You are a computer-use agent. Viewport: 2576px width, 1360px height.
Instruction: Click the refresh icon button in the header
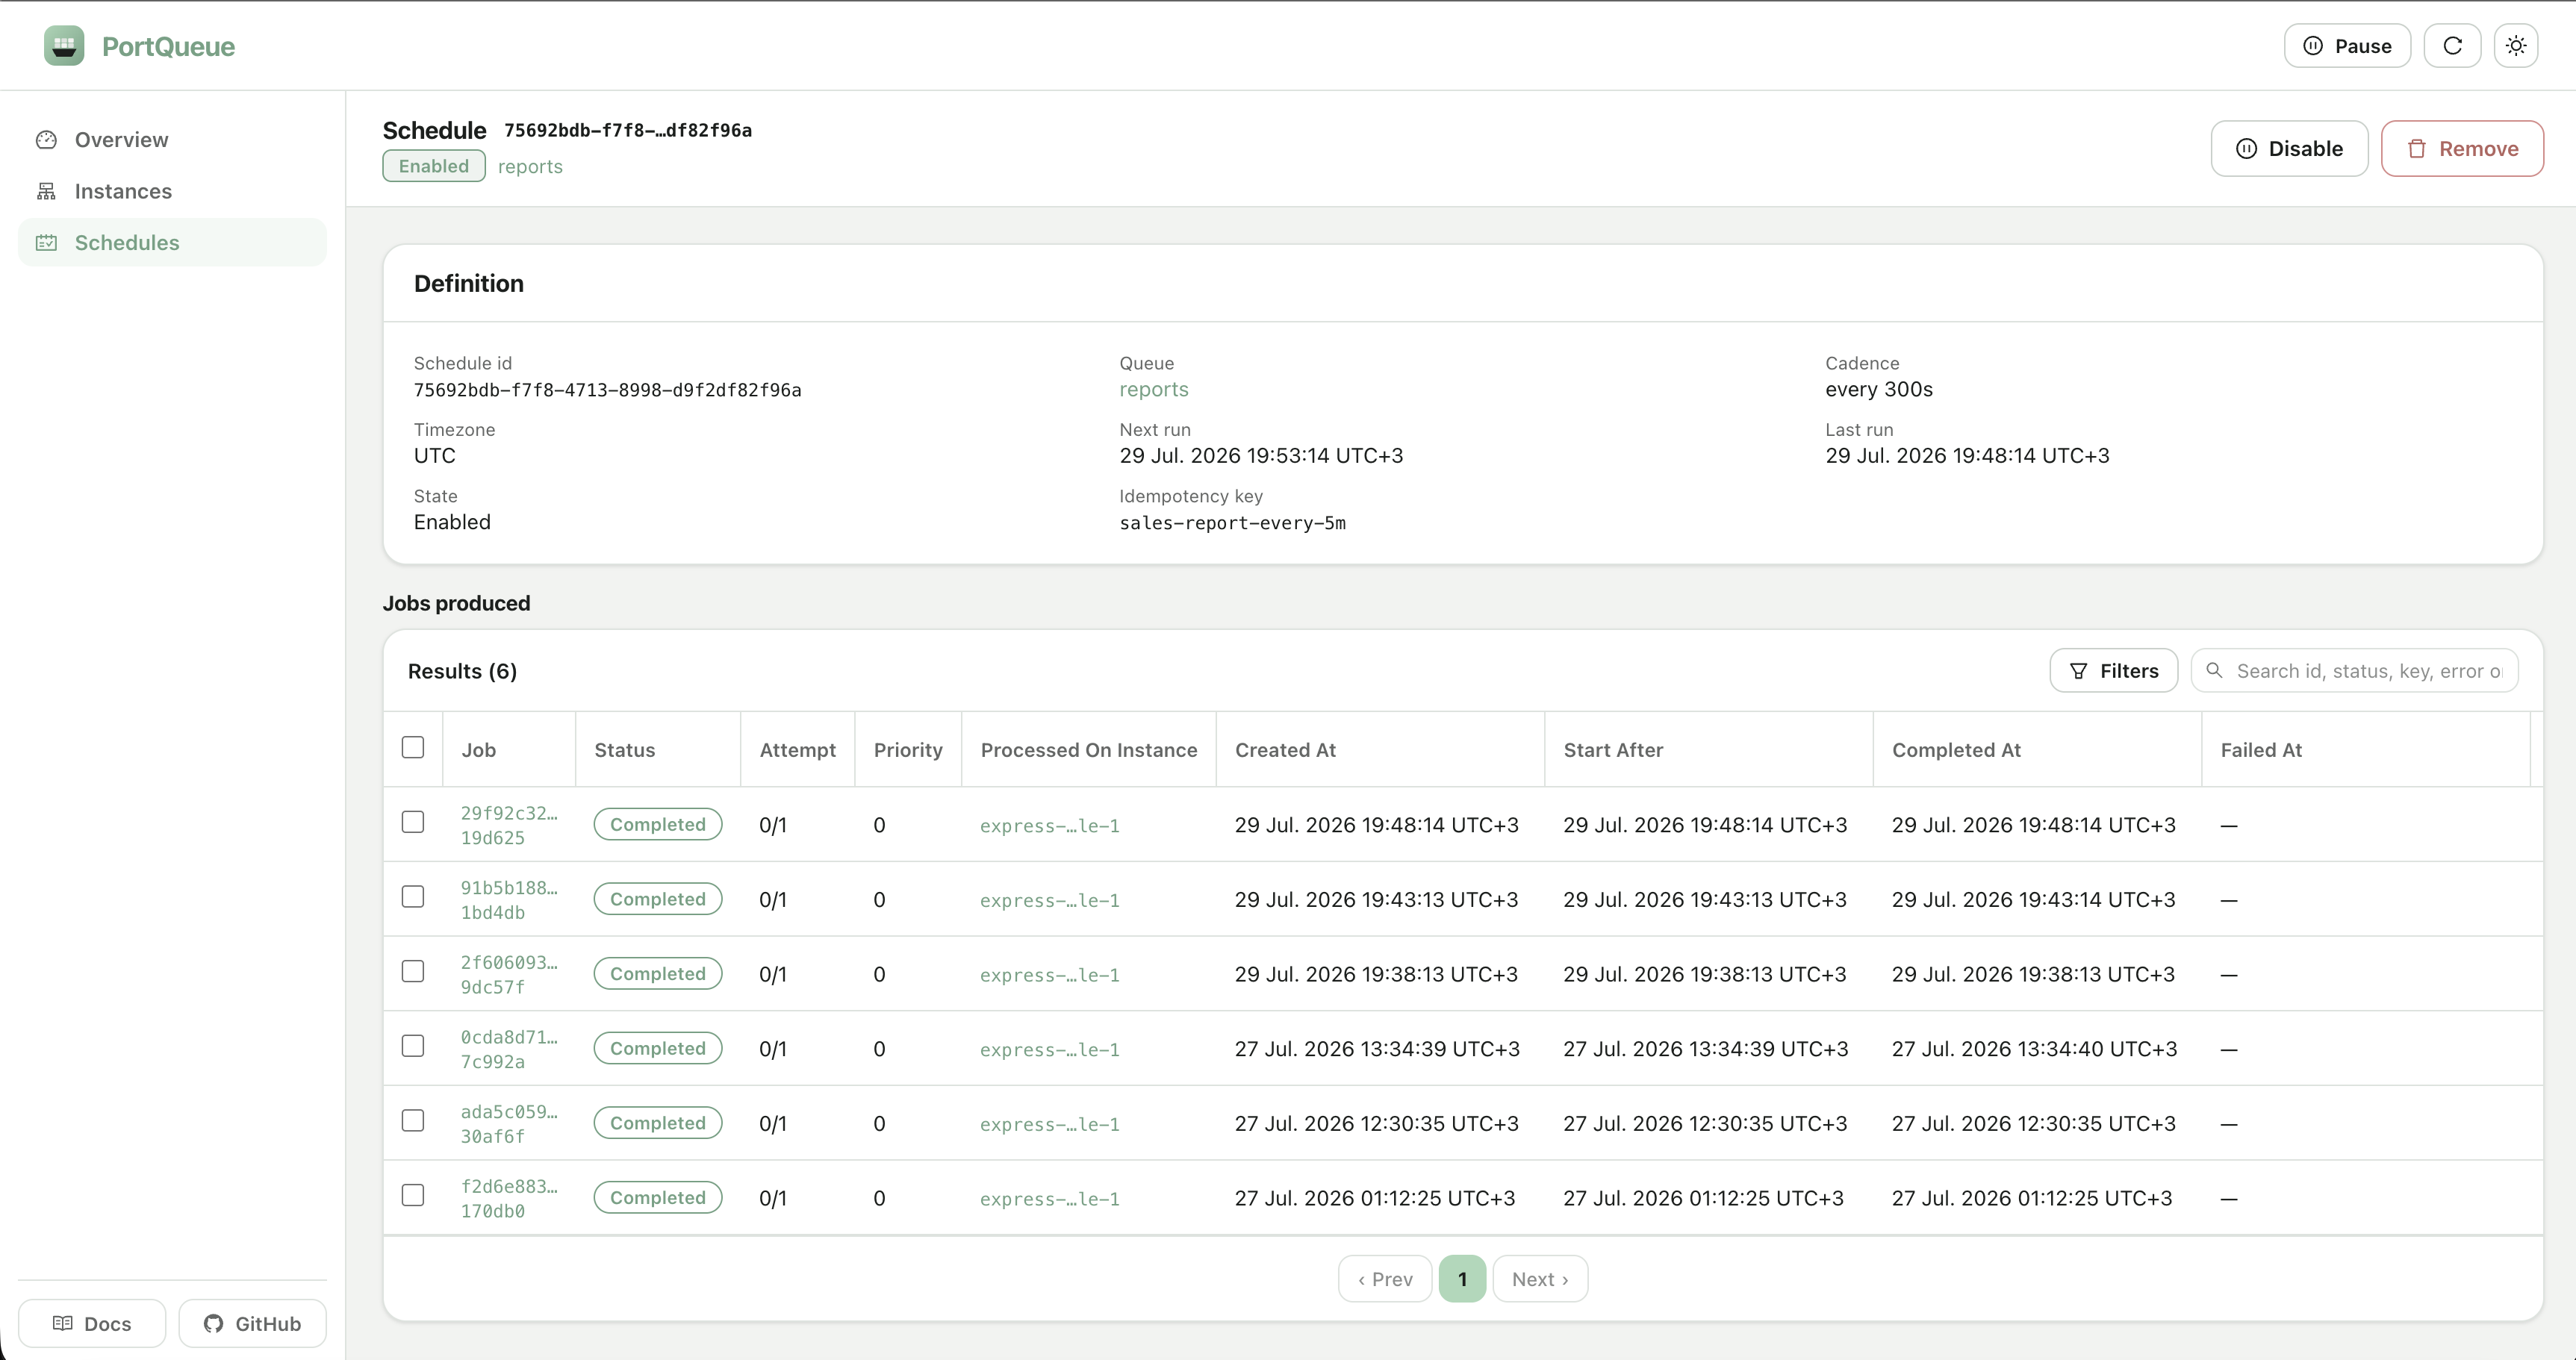(2452, 46)
